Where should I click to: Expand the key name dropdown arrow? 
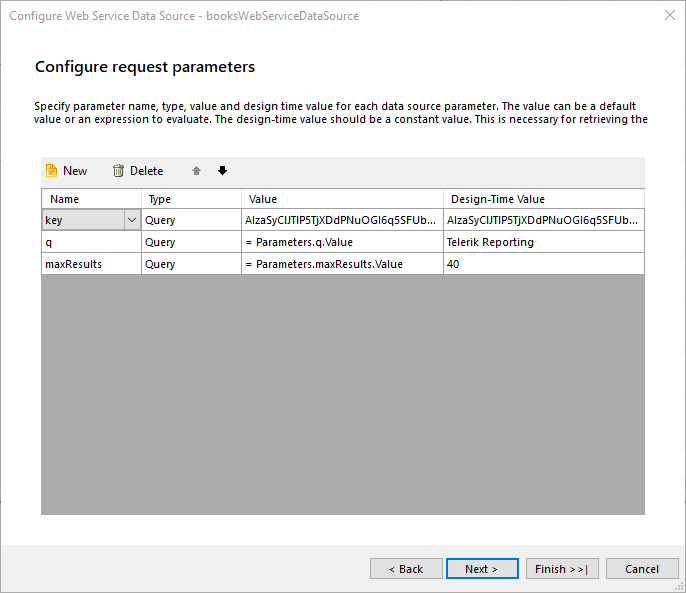[x=131, y=220]
